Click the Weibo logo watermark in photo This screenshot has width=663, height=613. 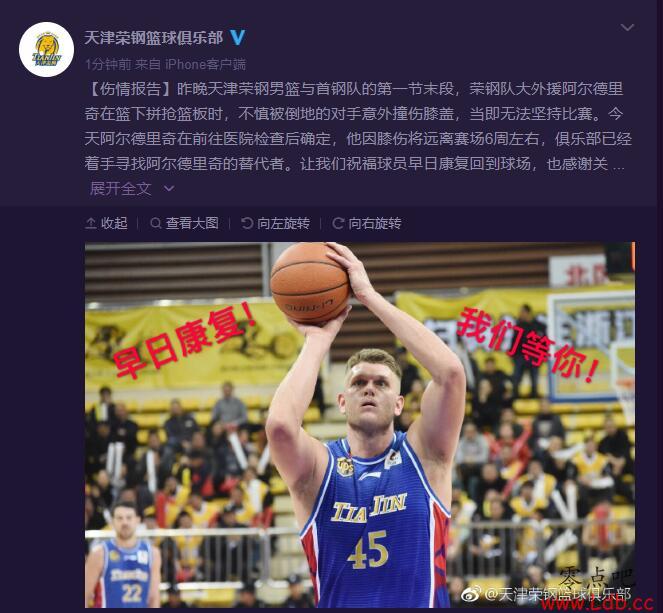coord(470,594)
